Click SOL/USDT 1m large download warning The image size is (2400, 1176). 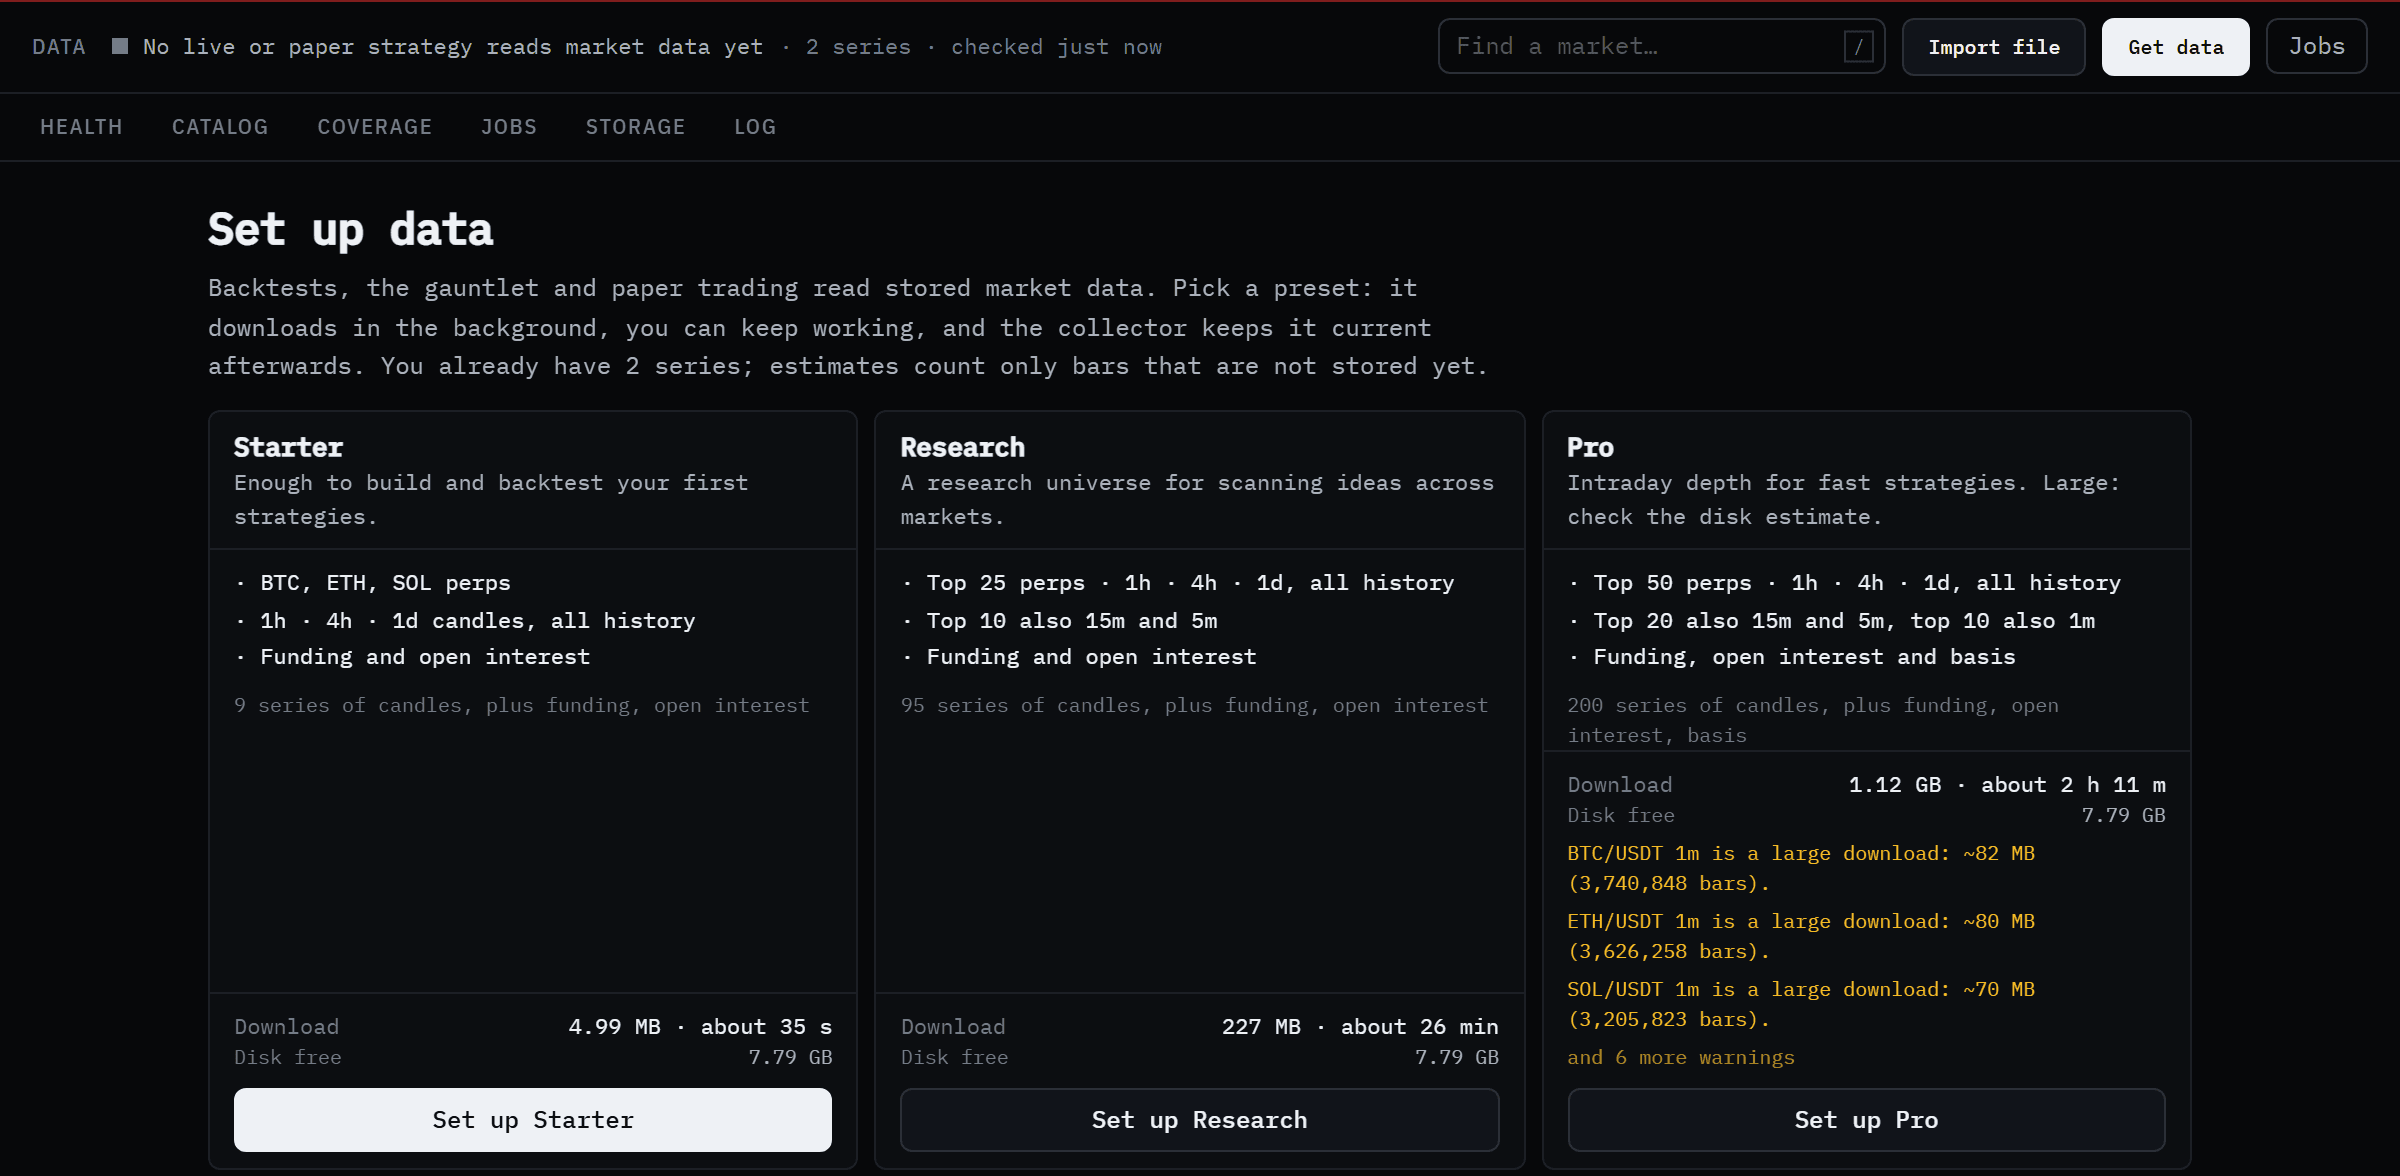[1801, 1004]
